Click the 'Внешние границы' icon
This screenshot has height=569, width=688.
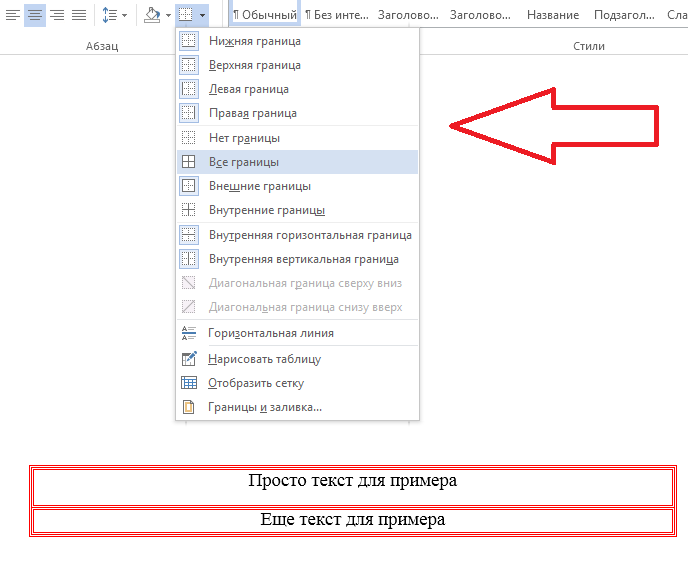[188, 186]
